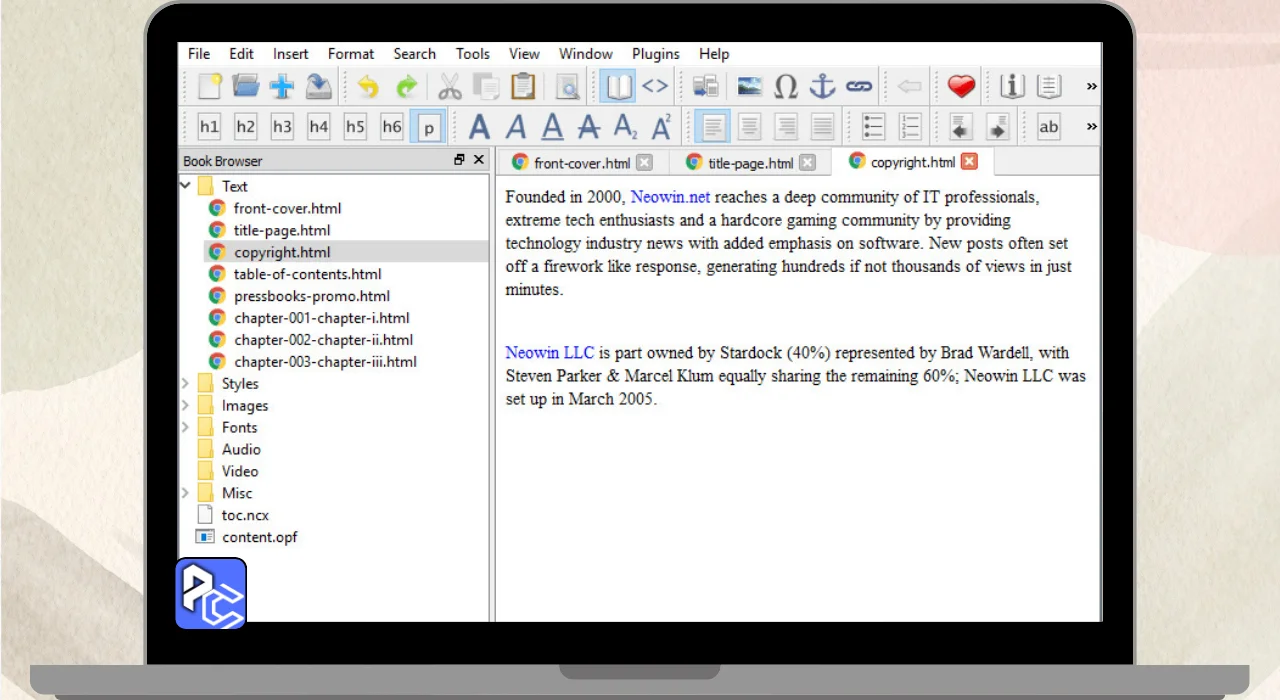Open chapter-001-chapter-i.html in Book Browser
Image resolution: width=1280 pixels, height=700 pixels.
click(321, 318)
